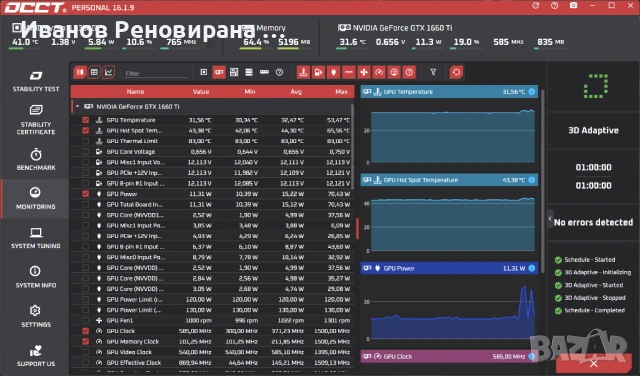Viewport: 640px width, 376px height.
Task: Reset min/max statistics with the reset icon
Action: (x=456, y=72)
